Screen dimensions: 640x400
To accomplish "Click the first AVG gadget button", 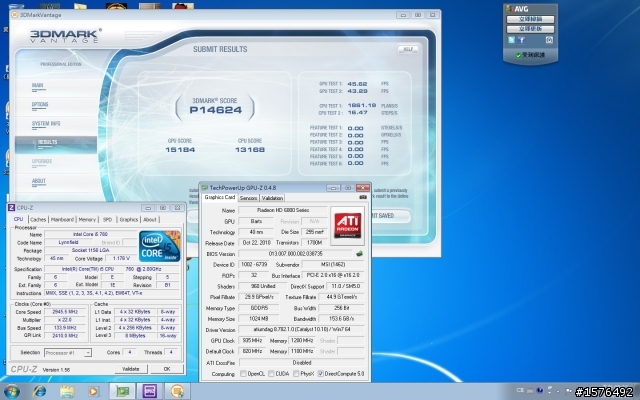I will (530, 19).
